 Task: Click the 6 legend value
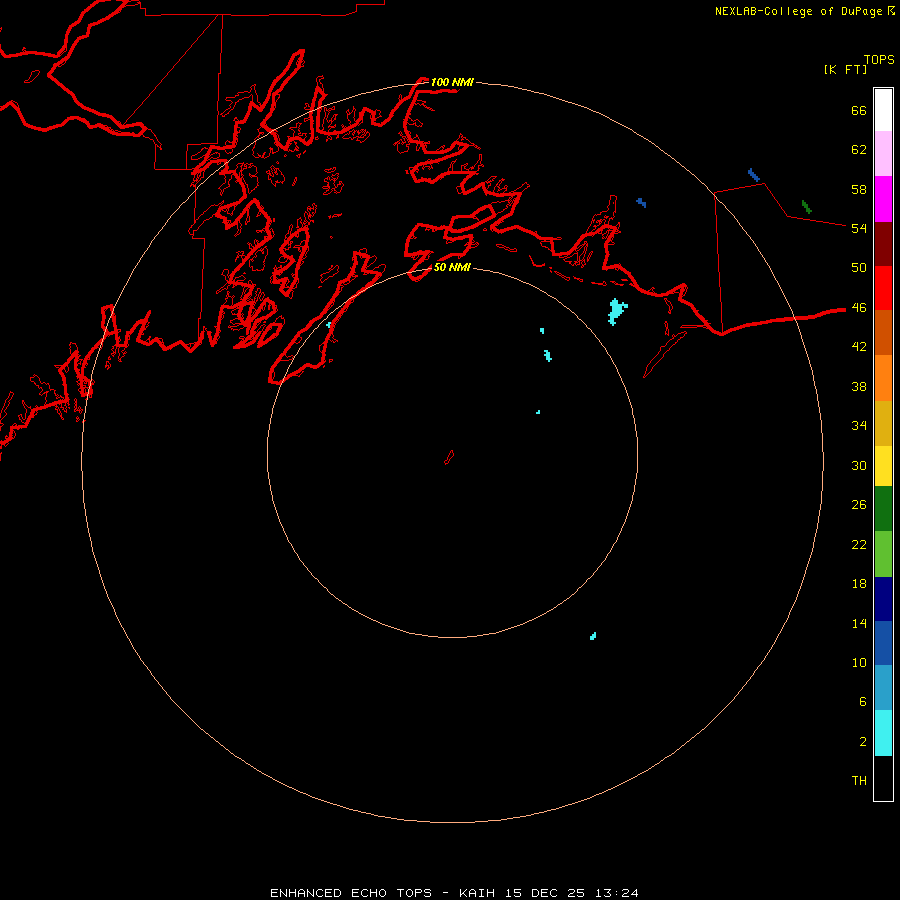click(863, 702)
